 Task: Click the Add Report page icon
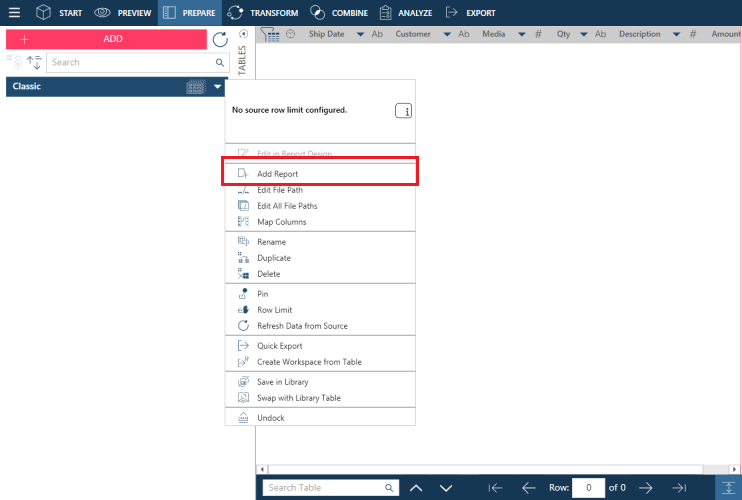coord(243,174)
